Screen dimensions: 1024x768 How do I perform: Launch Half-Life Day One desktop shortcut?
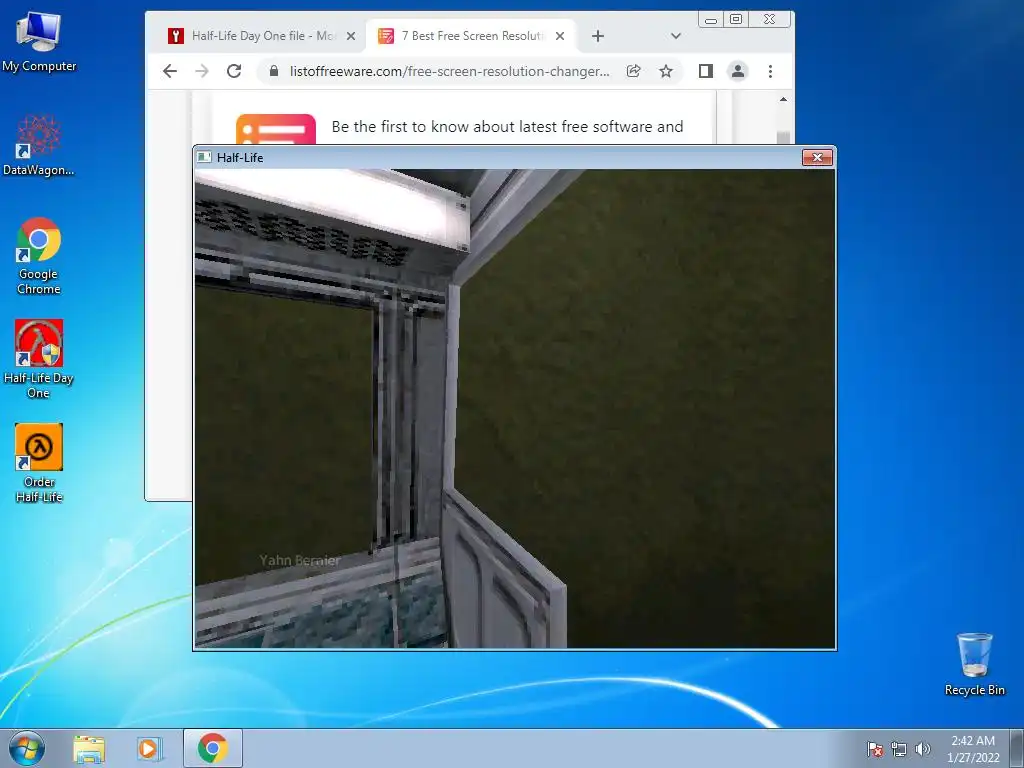[x=39, y=359]
